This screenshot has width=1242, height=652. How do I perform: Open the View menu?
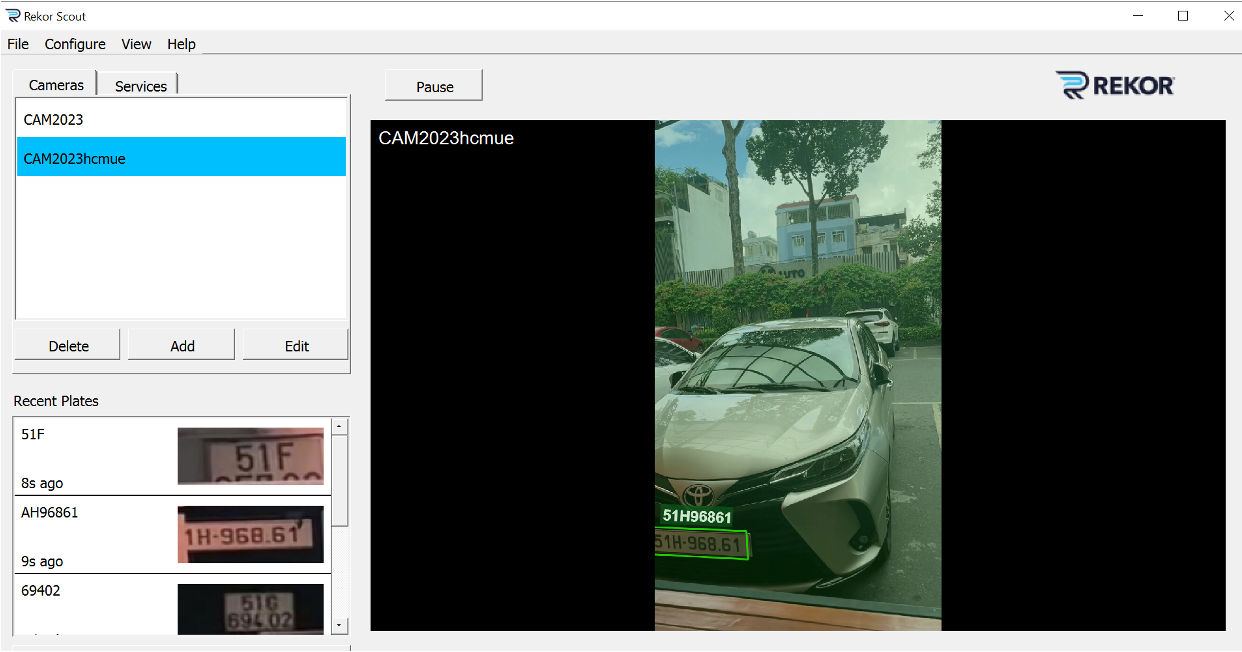click(136, 44)
